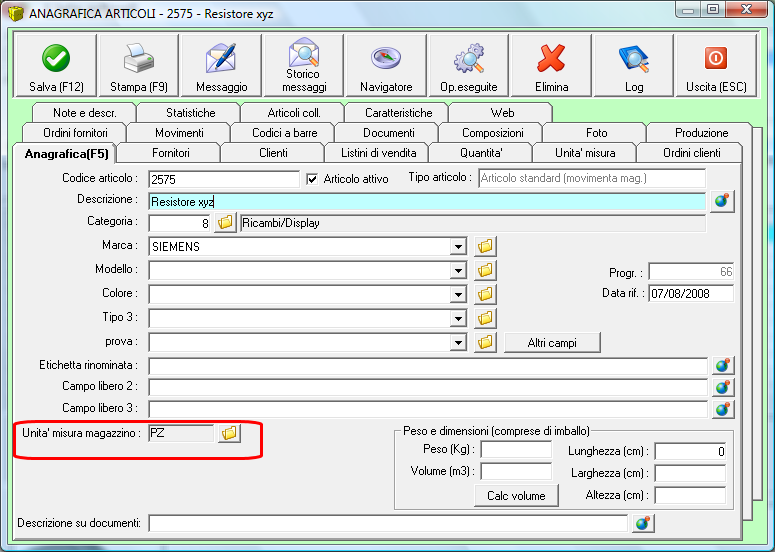The width and height of the screenshot is (775, 552).
Task: Click globe icon next to Descrizione field
Action: (x=722, y=201)
